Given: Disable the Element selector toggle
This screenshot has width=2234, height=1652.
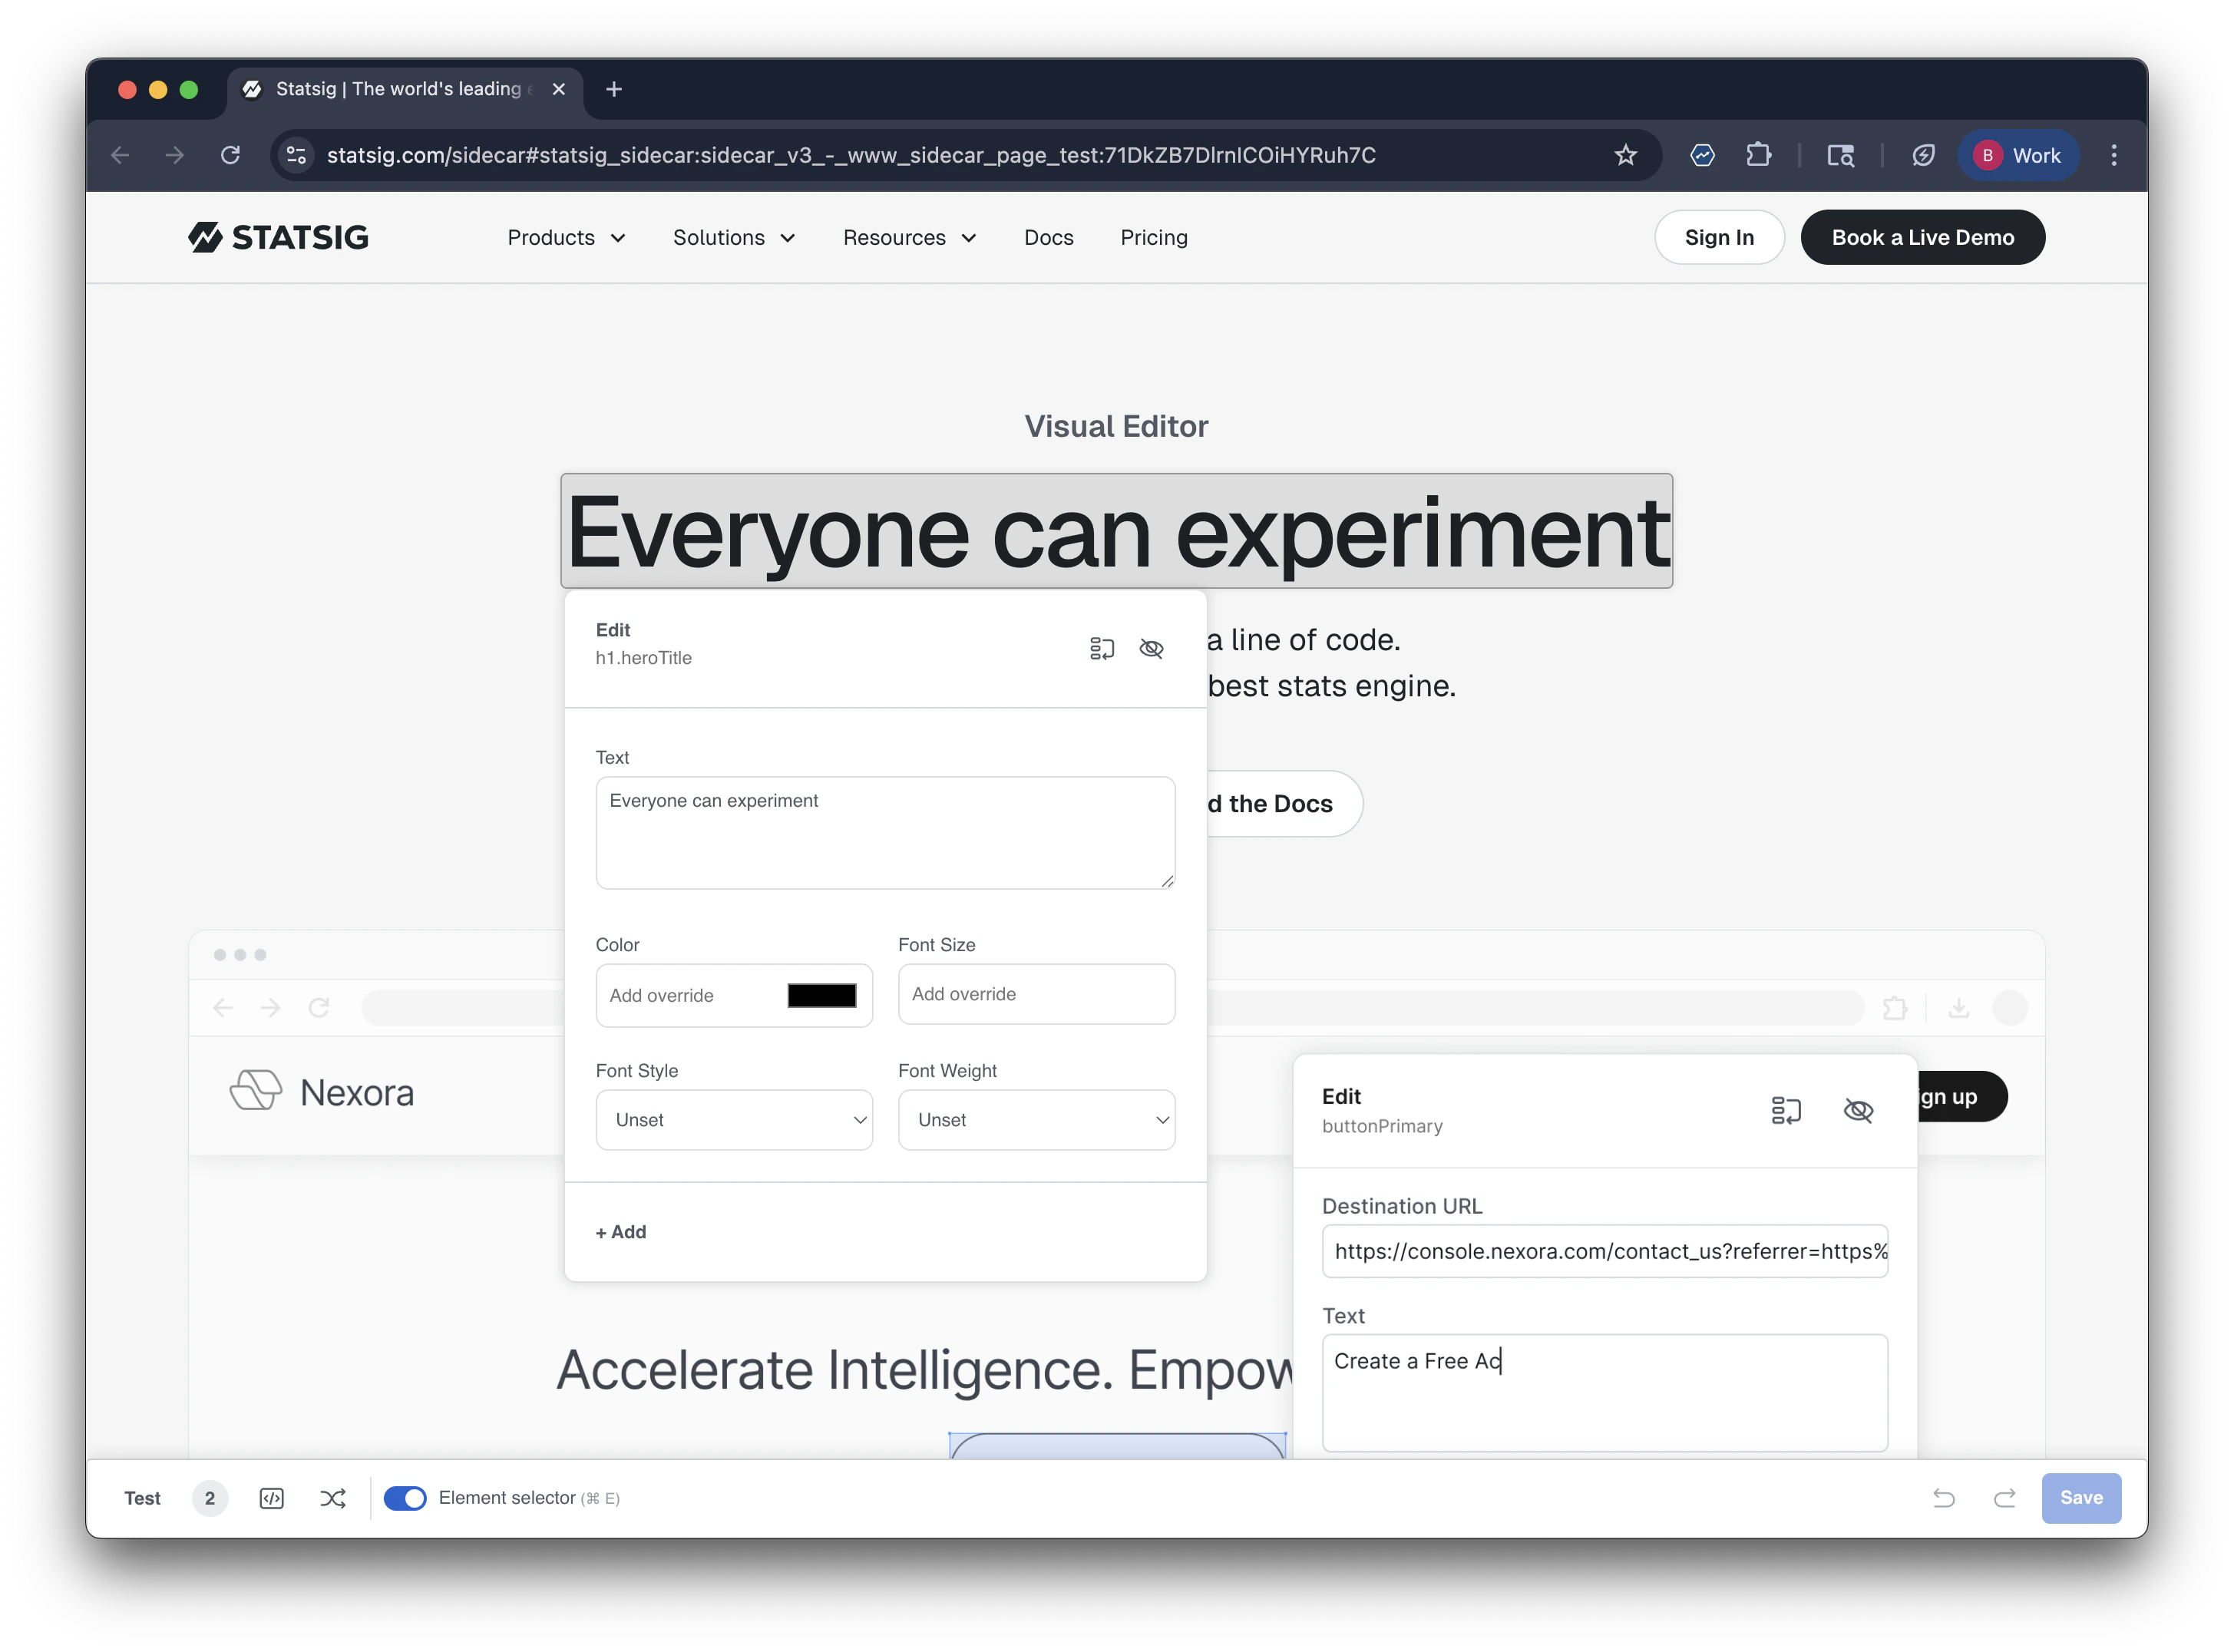Looking at the screenshot, I should click(405, 1497).
